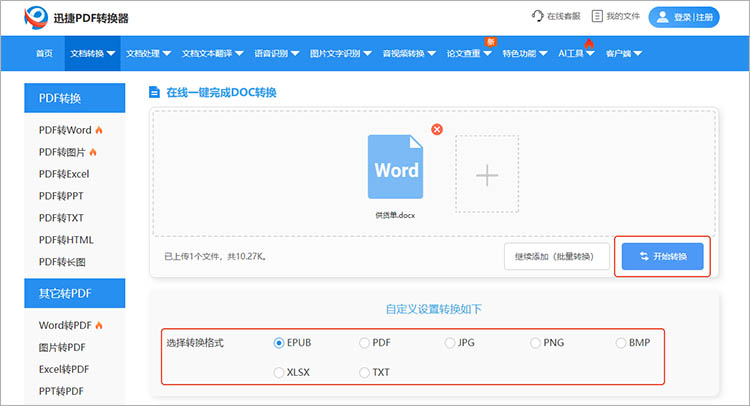This screenshot has width=750, height=406.
Task: Open PDF转Excel in the sidebar
Action: [x=64, y=174]
